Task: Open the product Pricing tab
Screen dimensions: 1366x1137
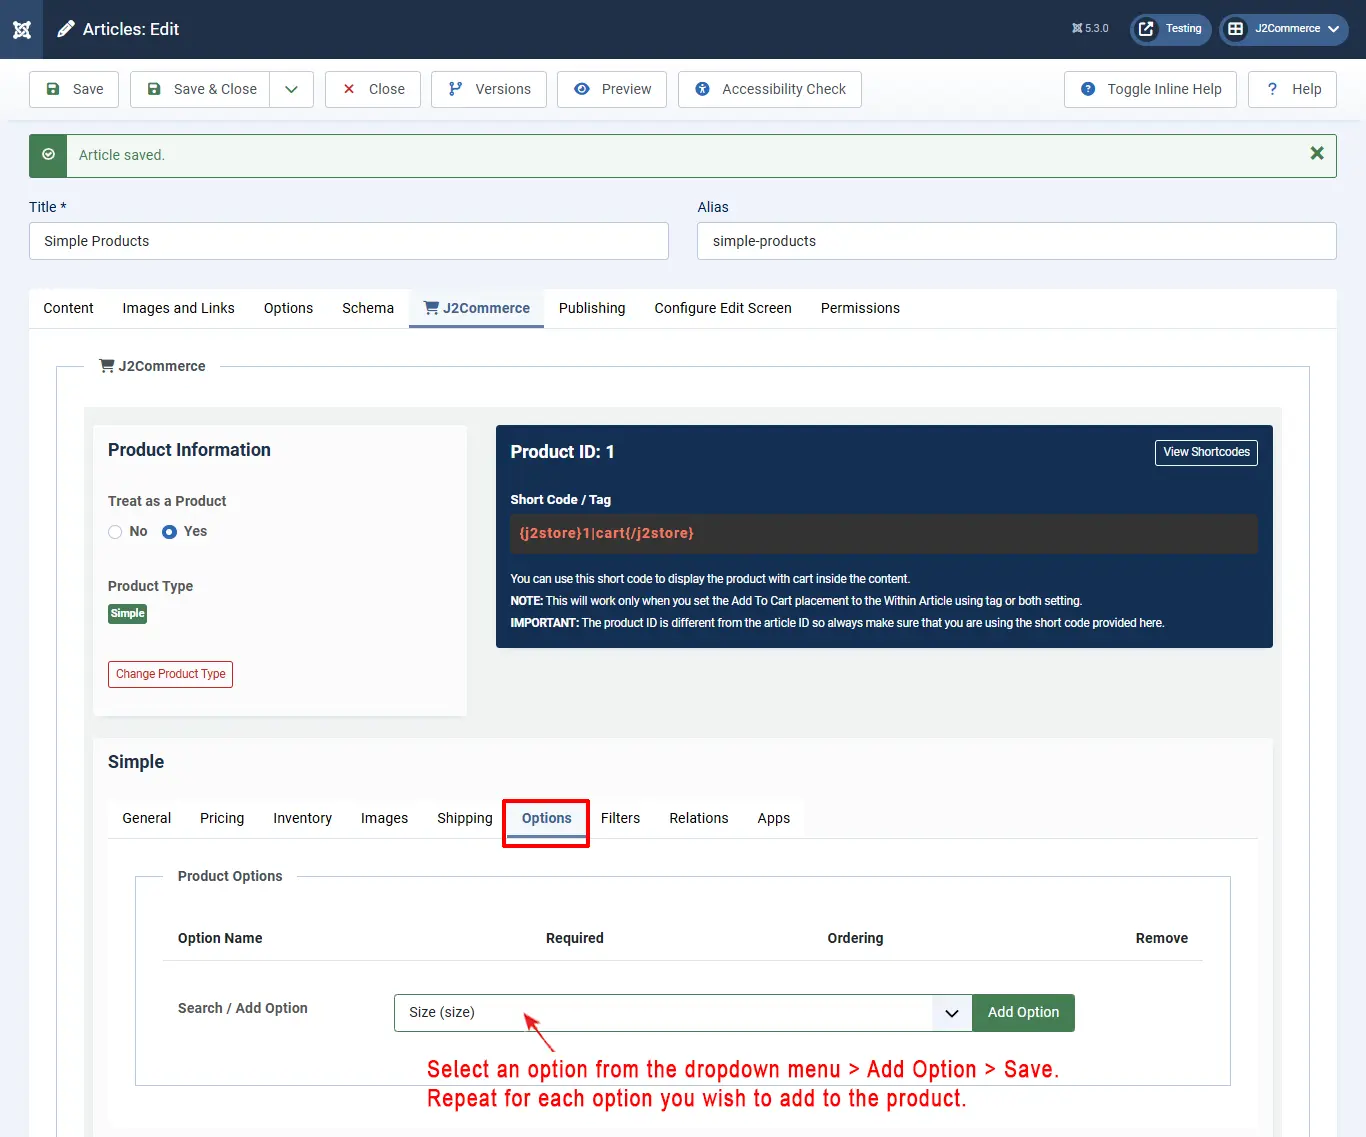Action: pyautogui.click(x=222, y=818)
